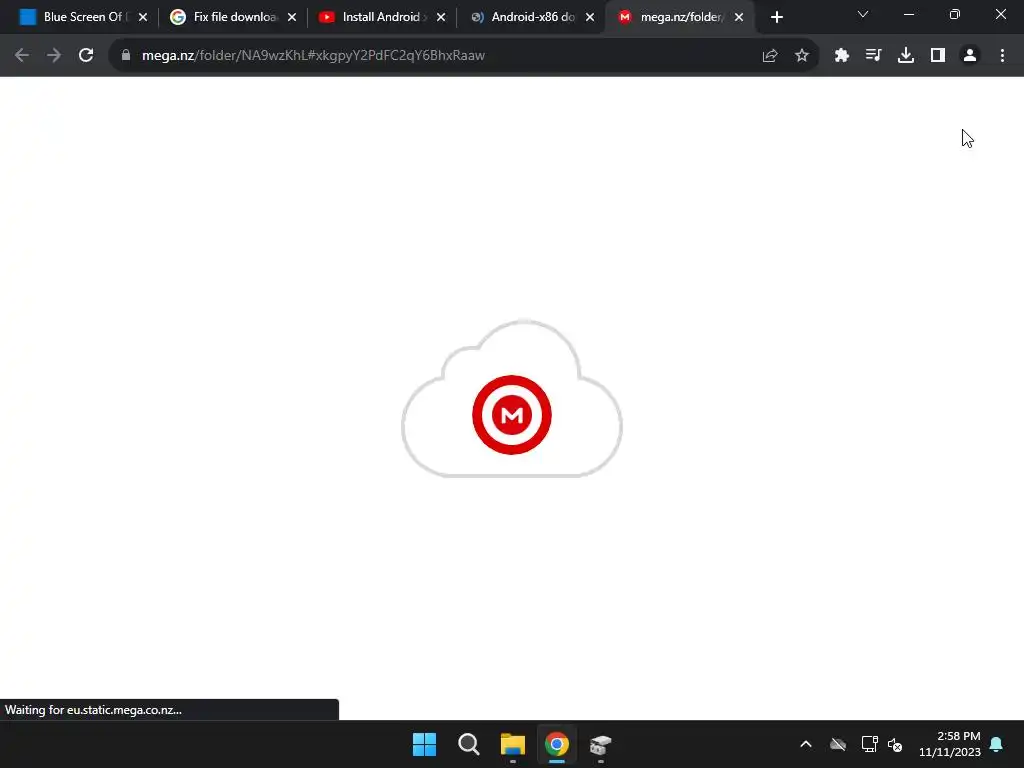This screenshot has width=1024, height=768.
Task: Open the box app on the taskbar
Action: point(600,744)
